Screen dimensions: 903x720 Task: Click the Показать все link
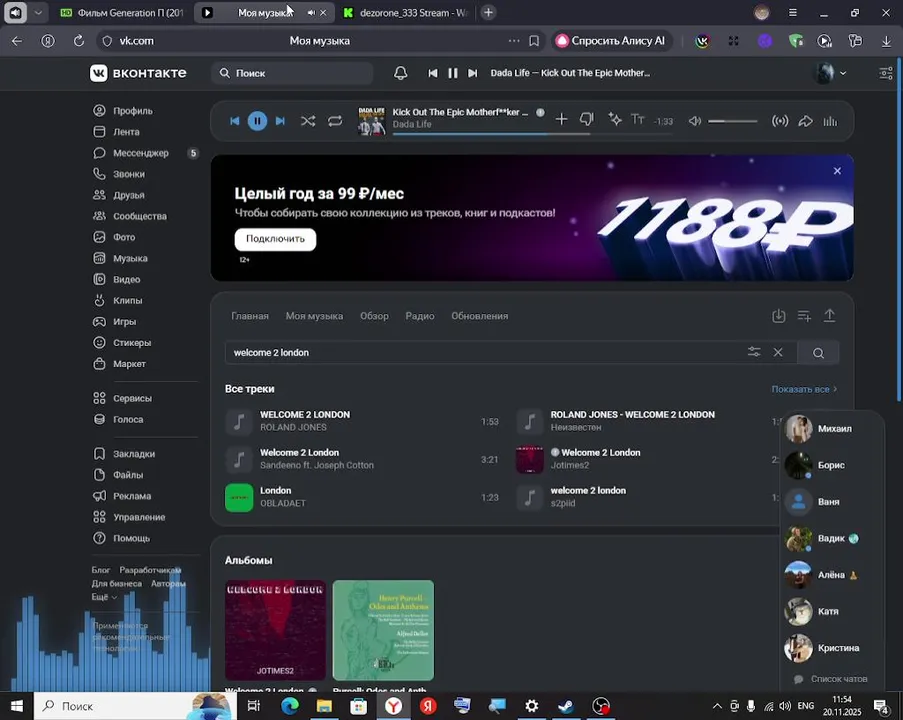pos(804,389)
